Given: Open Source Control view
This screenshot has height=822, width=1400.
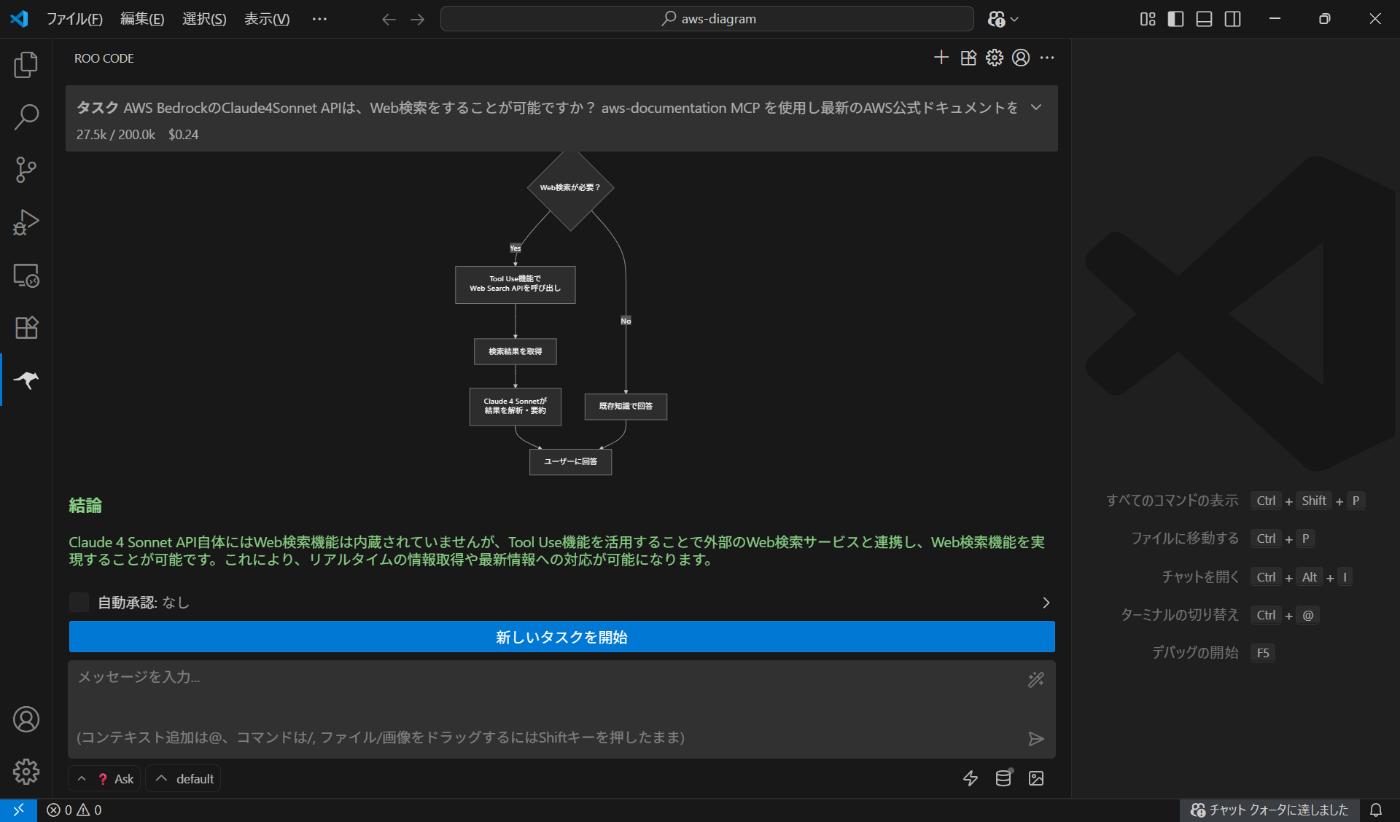Looking at the screenshot, I should click(x=26, y=170).
